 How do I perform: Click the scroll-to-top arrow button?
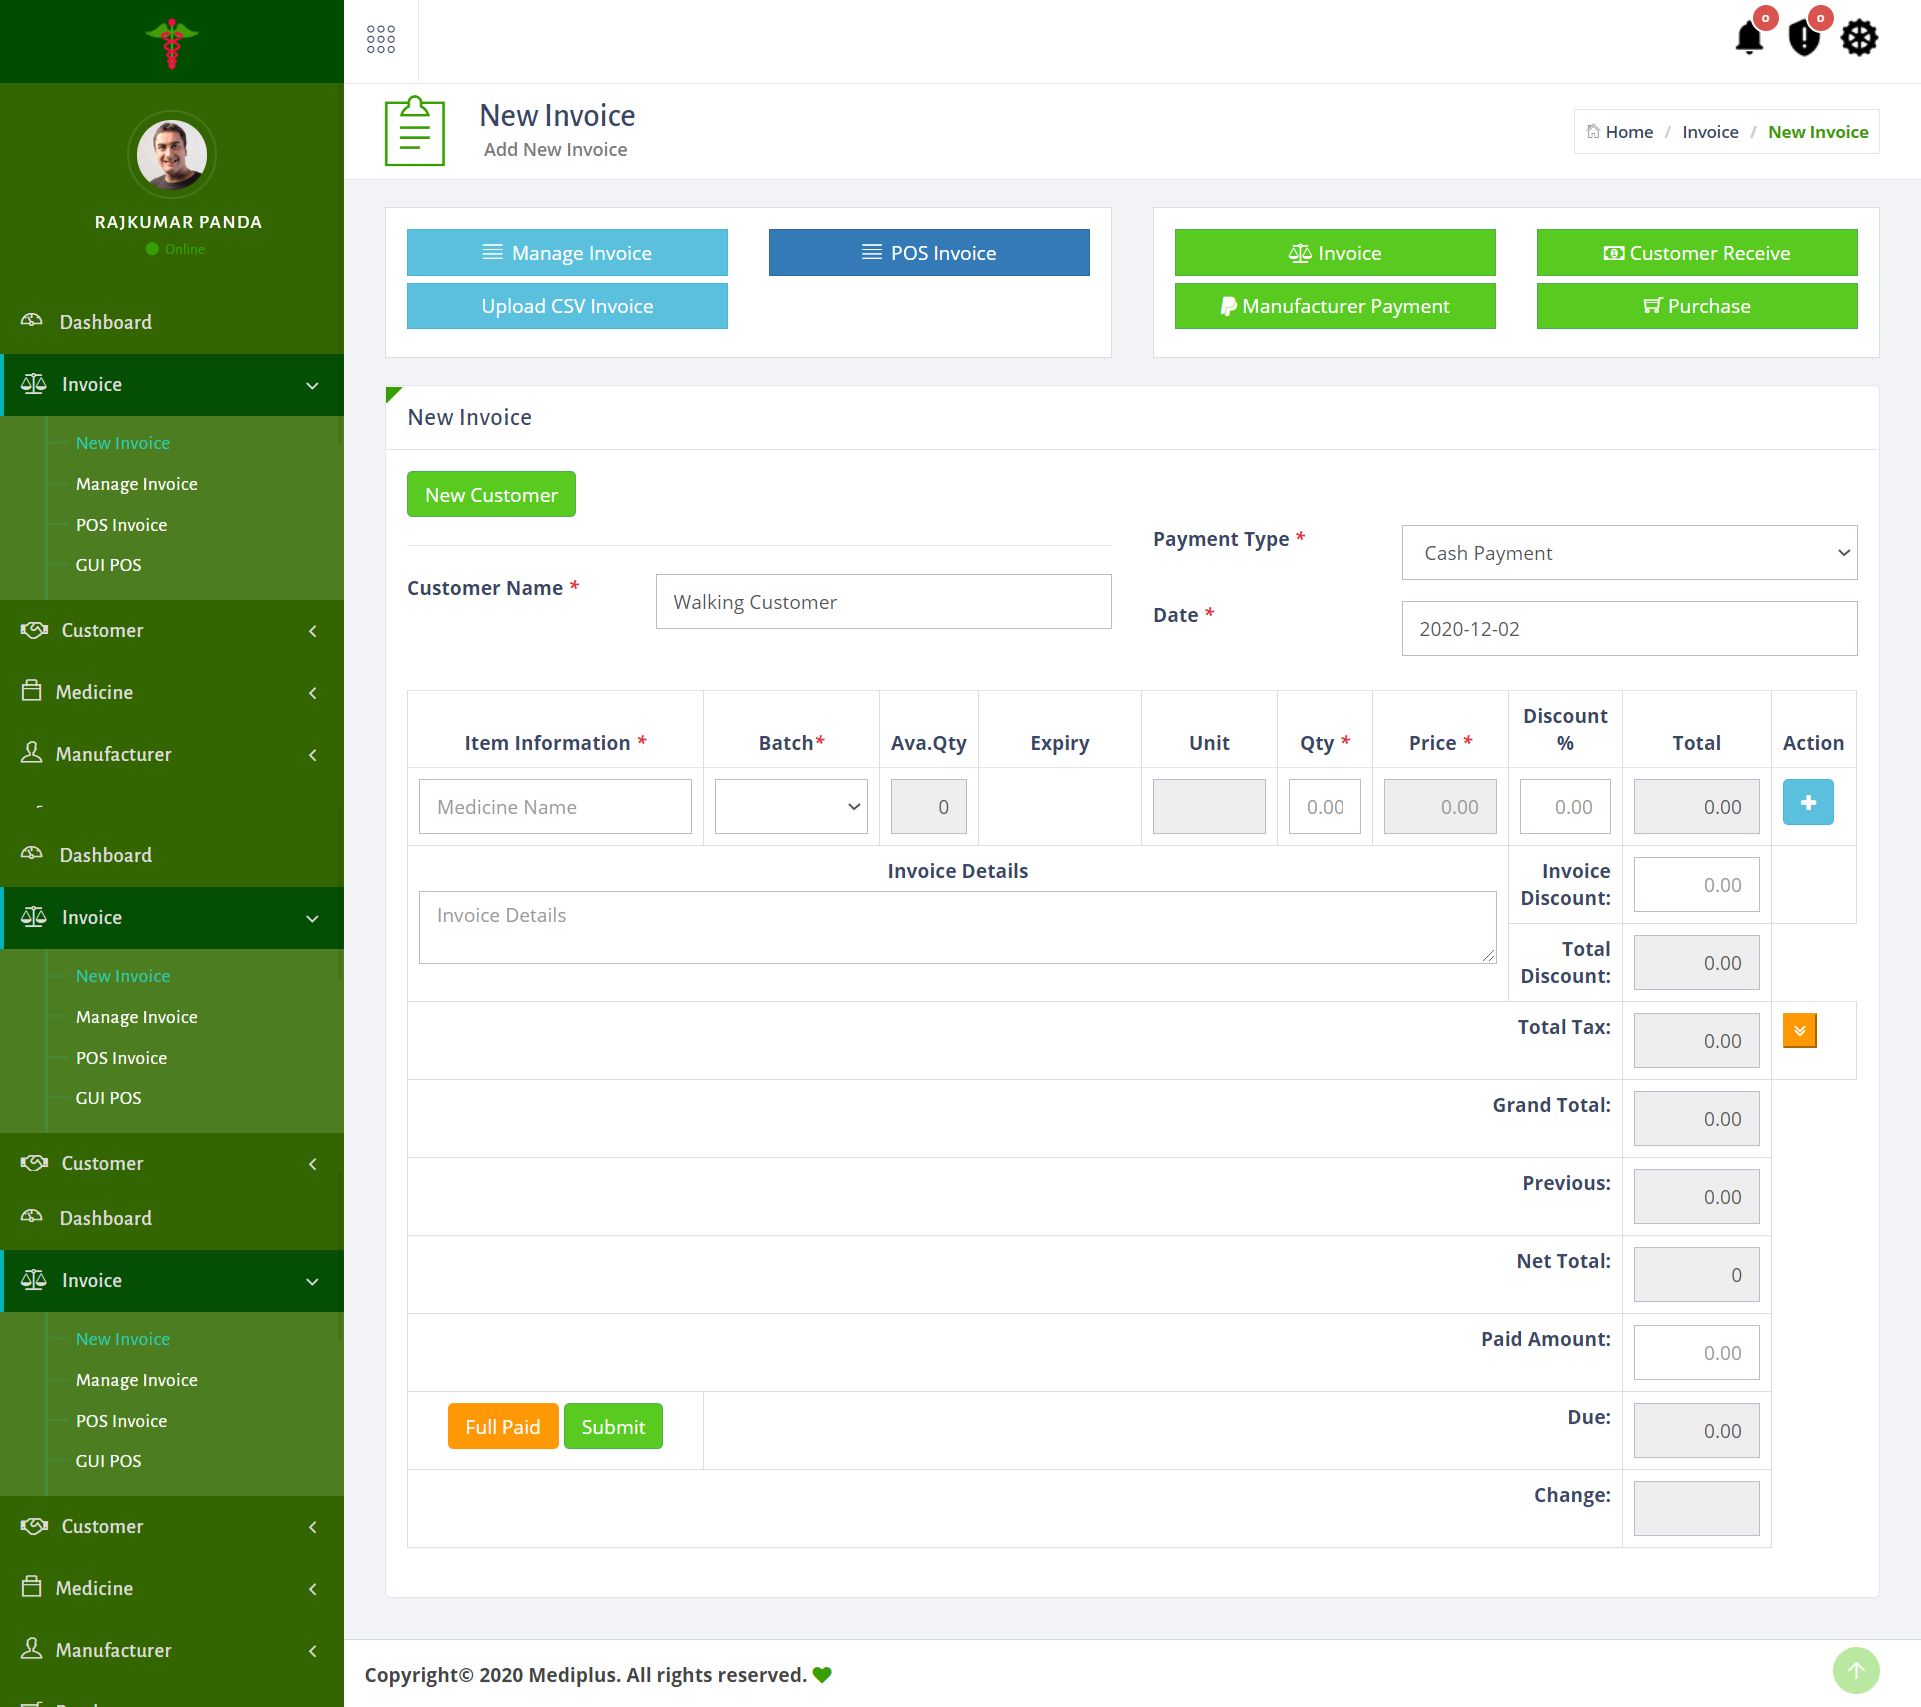tap(1856, 1670)
